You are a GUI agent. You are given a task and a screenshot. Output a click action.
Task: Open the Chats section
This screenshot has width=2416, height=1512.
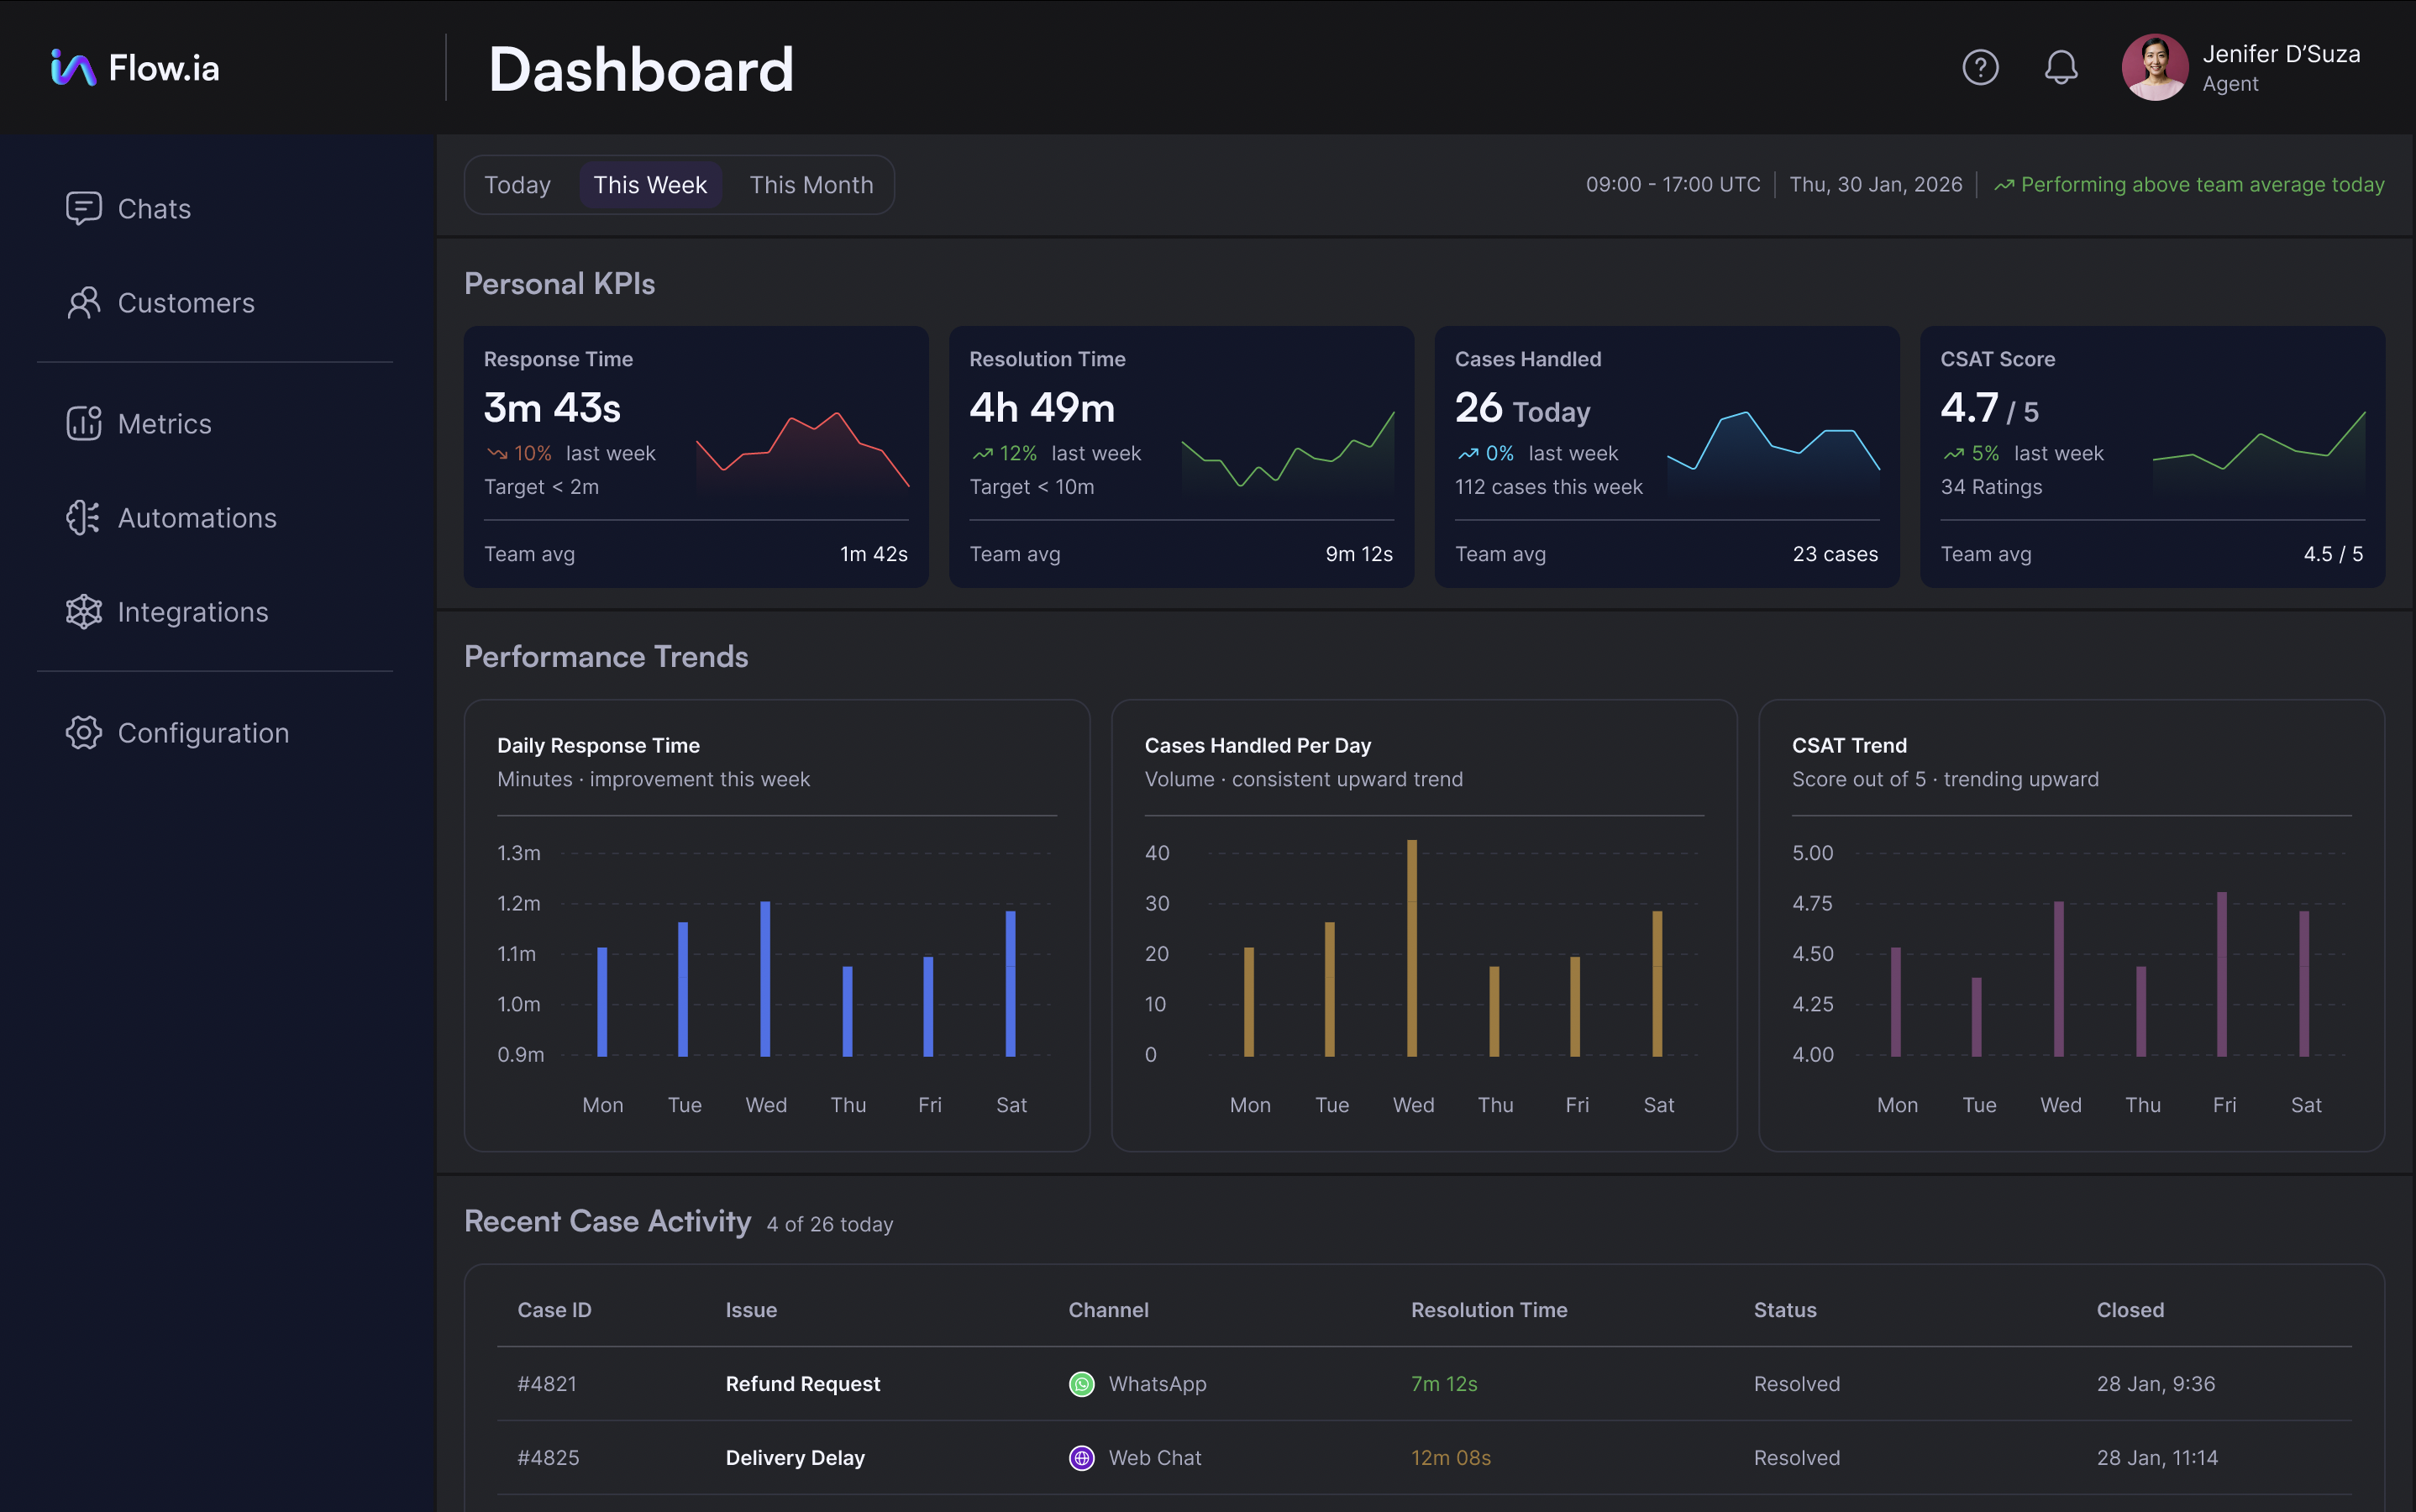[x=154, y=208]
